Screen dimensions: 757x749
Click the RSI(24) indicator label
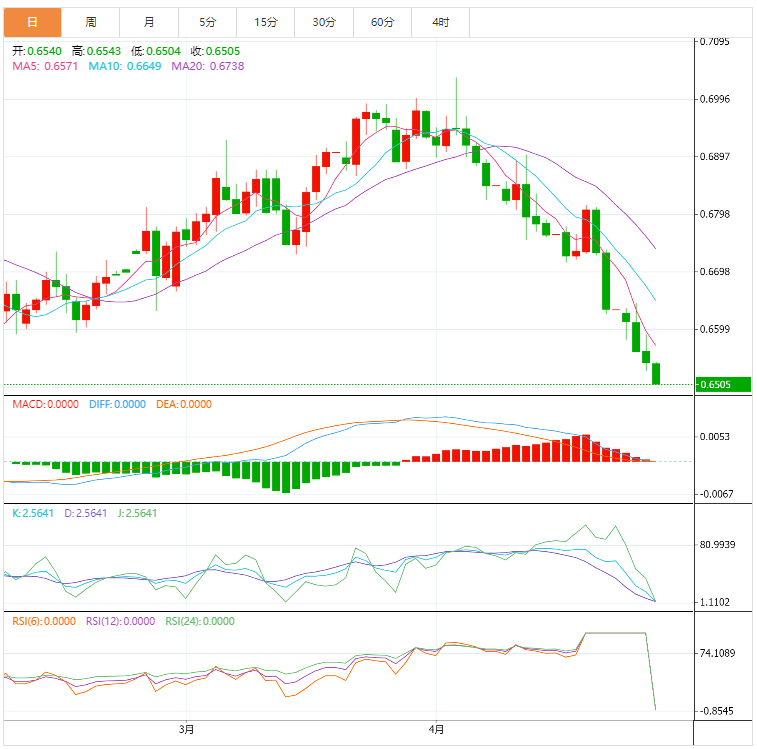click(x=200, y=621)
